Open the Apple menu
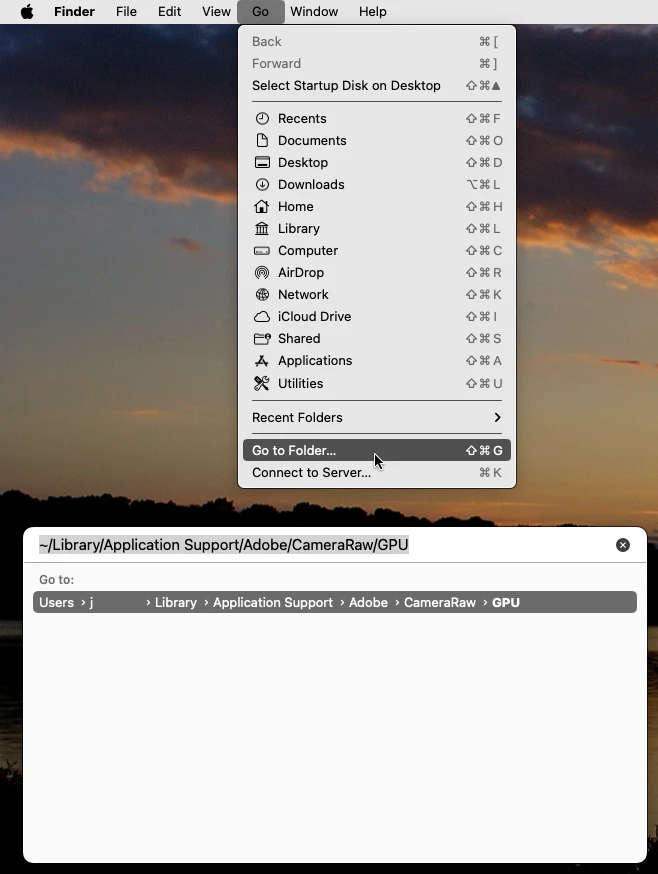Viewport: 658px width, 874px height. pyautogui.click(x=27, y=11)
